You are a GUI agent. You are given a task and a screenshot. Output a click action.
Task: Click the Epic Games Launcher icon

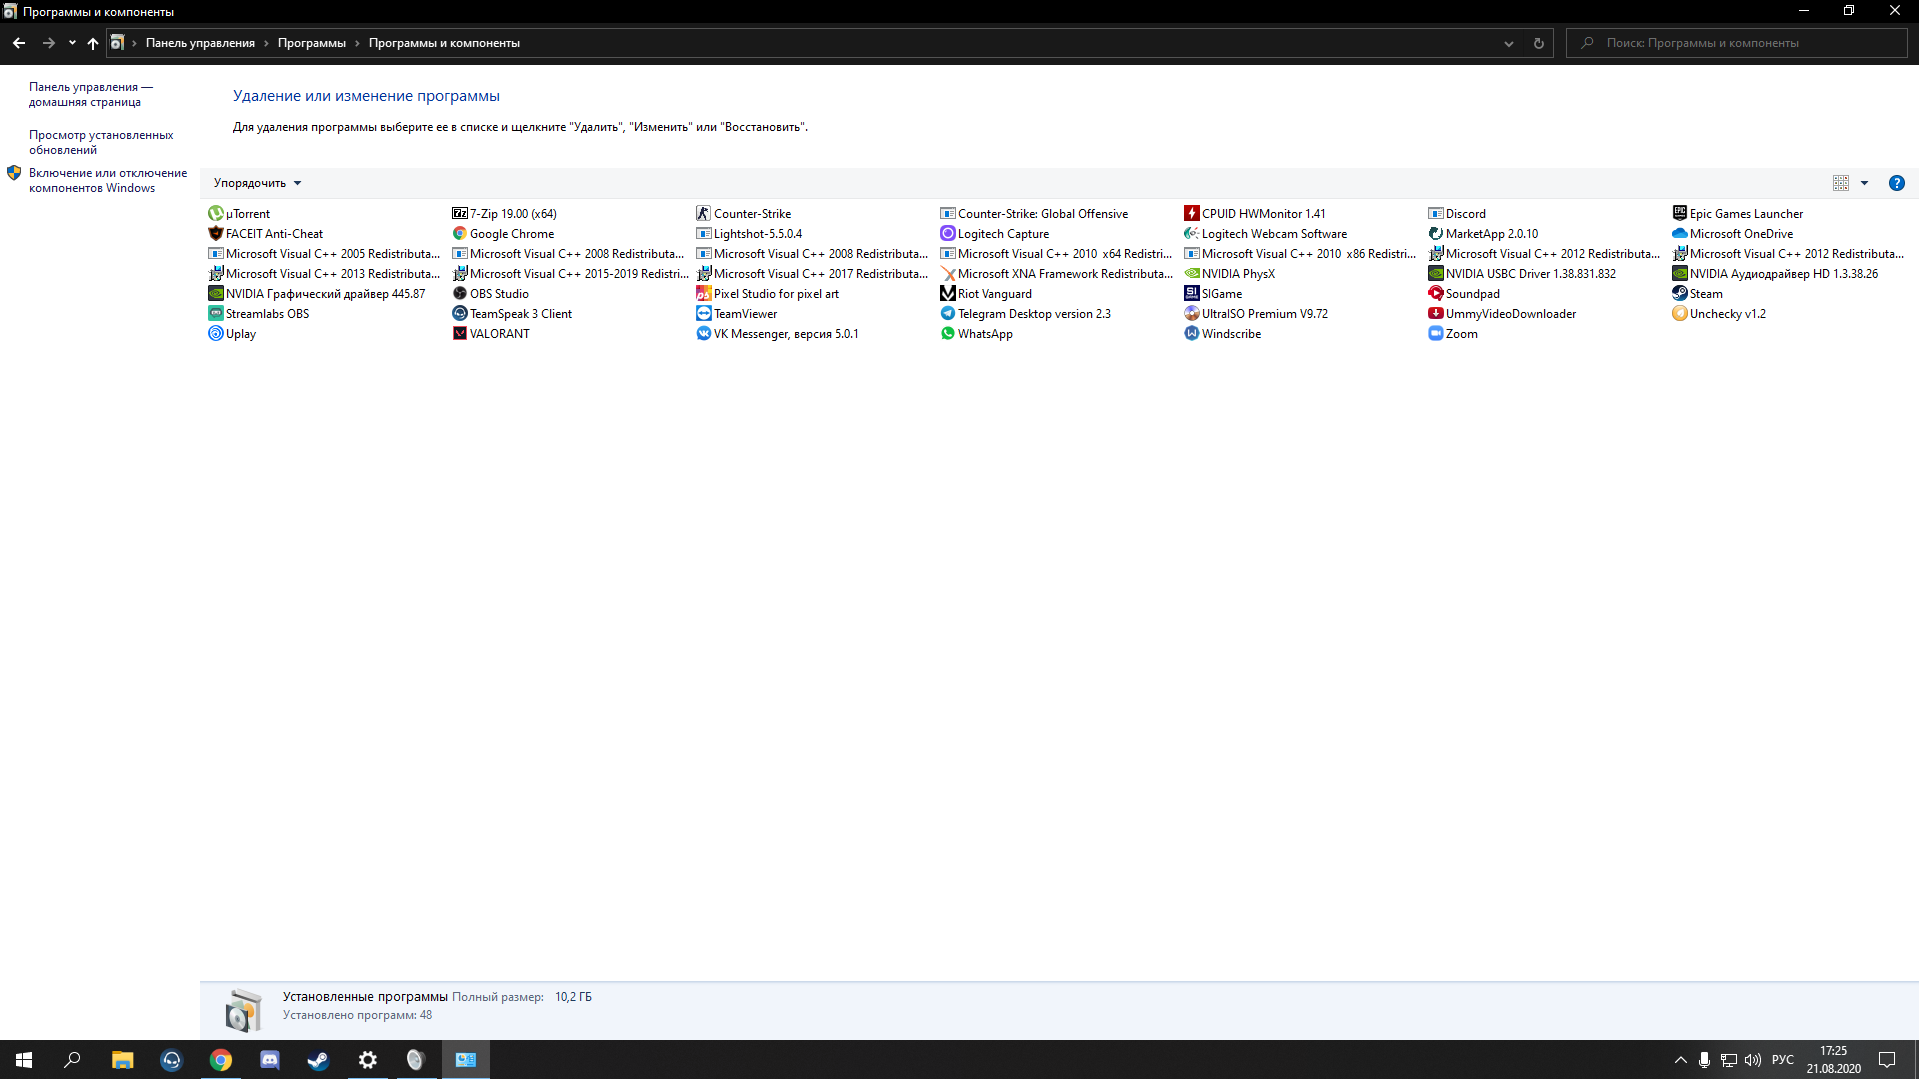tap(1679, 214)
